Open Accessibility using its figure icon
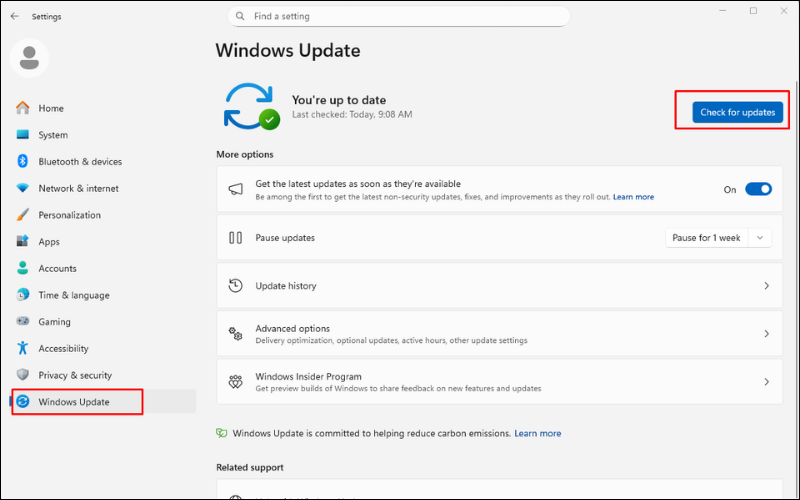Image resolution: width=800 pixels, height=500 pixels. click(x=23, y=348)
